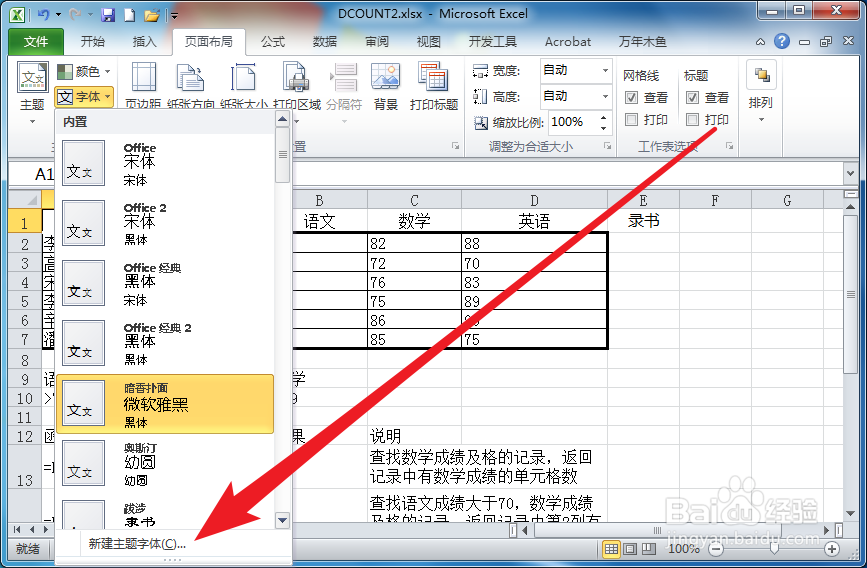Select the 奥斯汀 幼圆 font theme
This screenshot has width=867, height=568.
[x=165, y=463]
